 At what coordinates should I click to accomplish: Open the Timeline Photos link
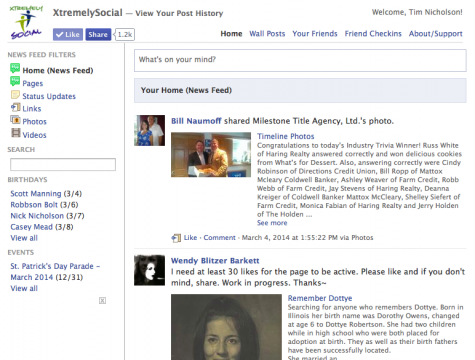[286, 136]
